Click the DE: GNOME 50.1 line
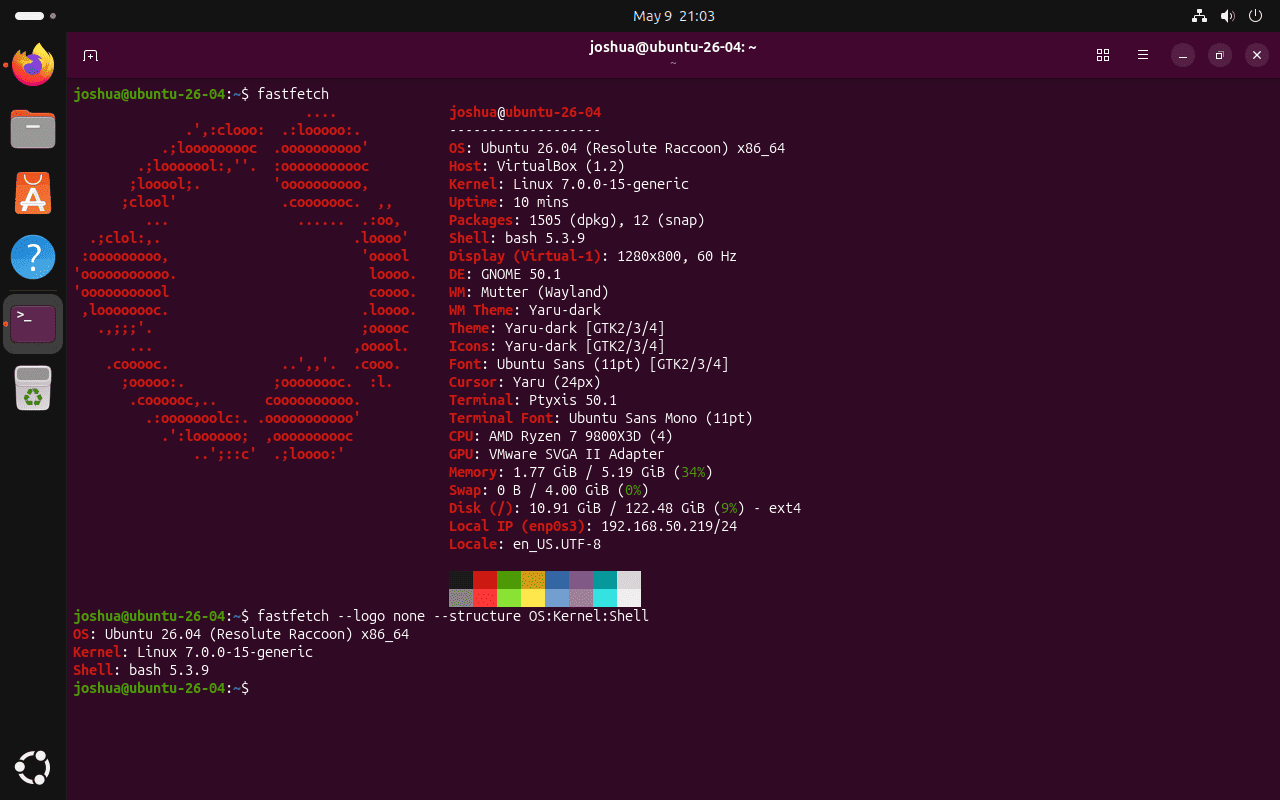 [505, 274]
